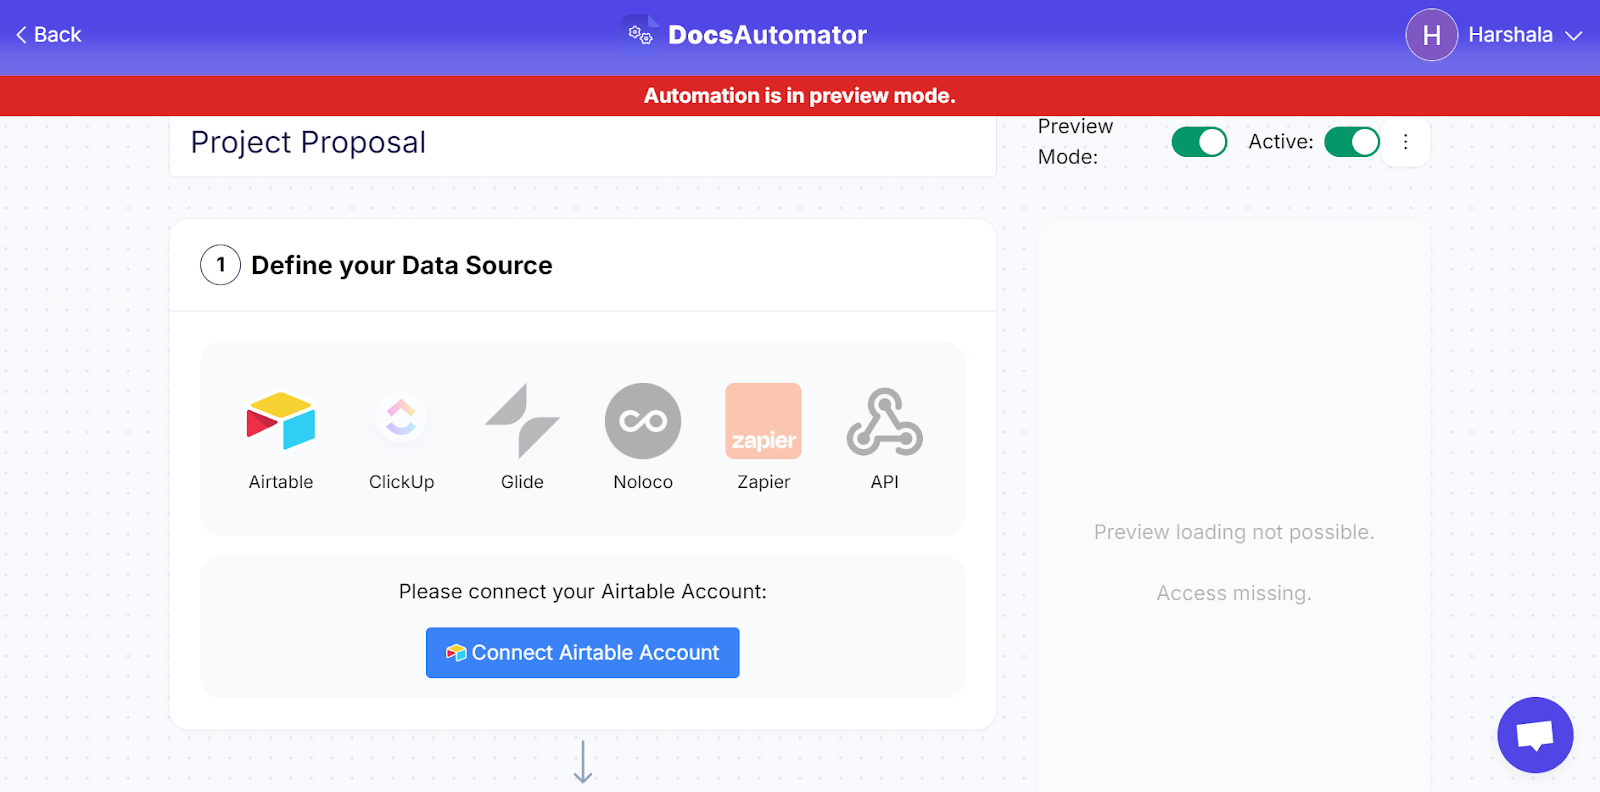1600x792 pixels.
Task: Toggle Preview Mode switch off
Action: pyautogui.click(x=1199, y=142)
